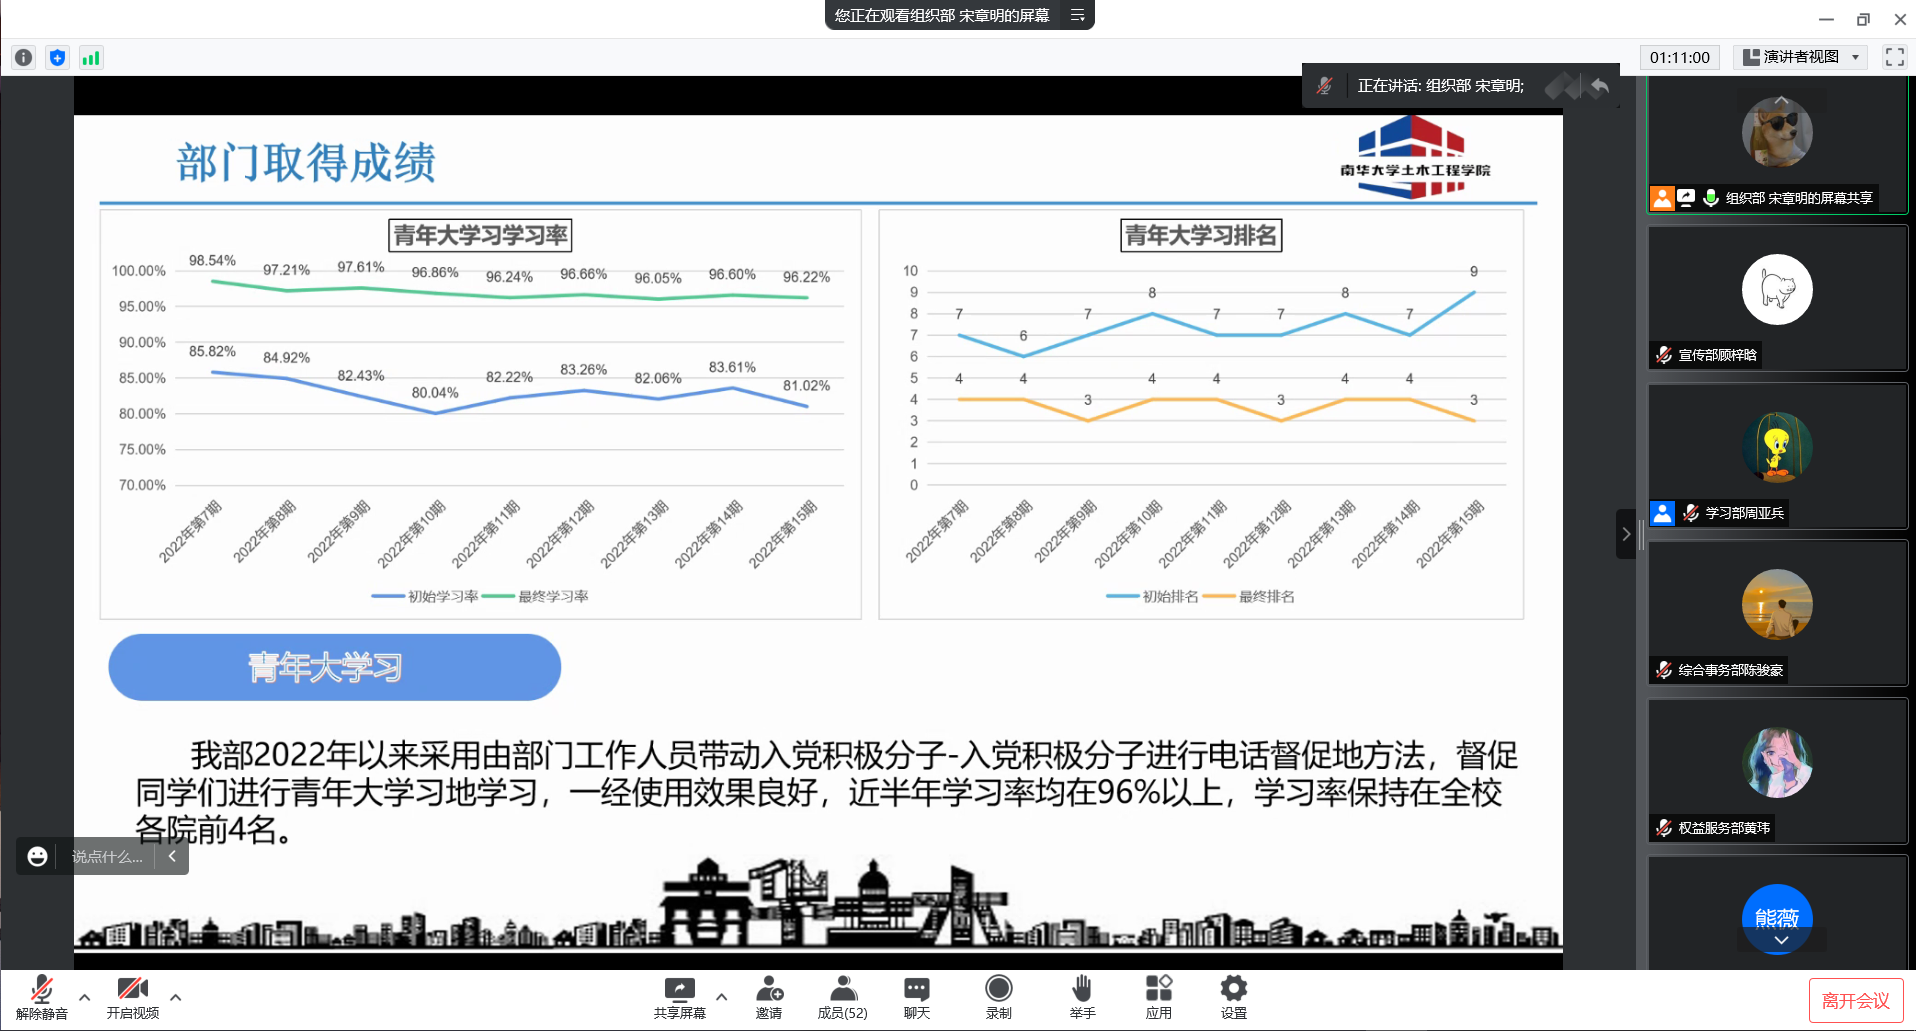Open the 成员(52) participants list
Image resolution: width=1916 pixels, height=1031 pixels.
(x=843, y=997)
